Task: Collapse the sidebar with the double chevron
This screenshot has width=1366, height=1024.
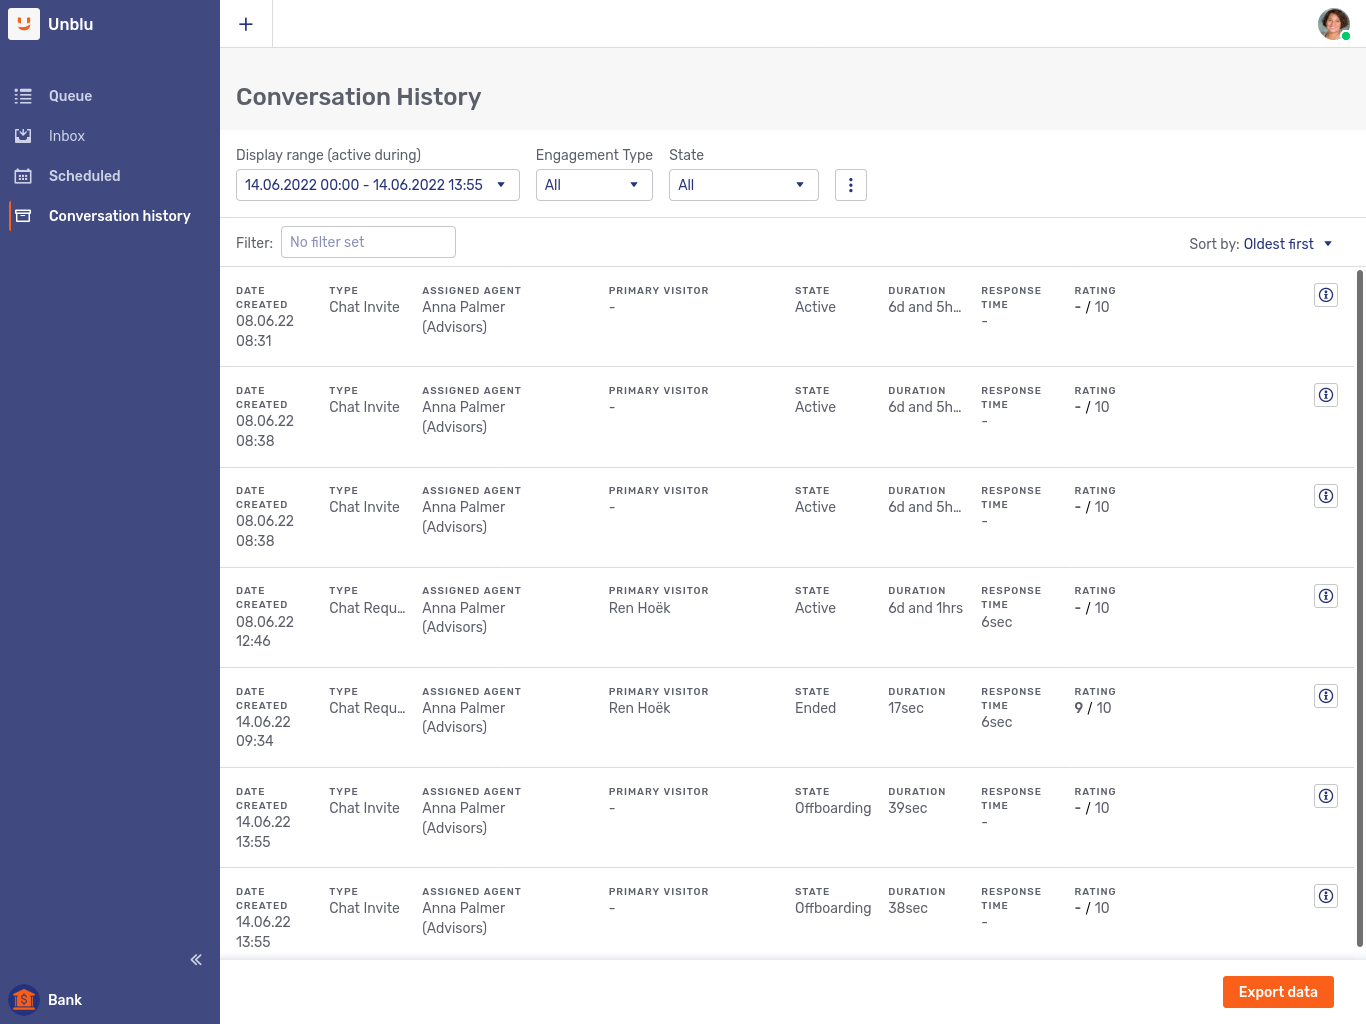Action: coord(196,960)
